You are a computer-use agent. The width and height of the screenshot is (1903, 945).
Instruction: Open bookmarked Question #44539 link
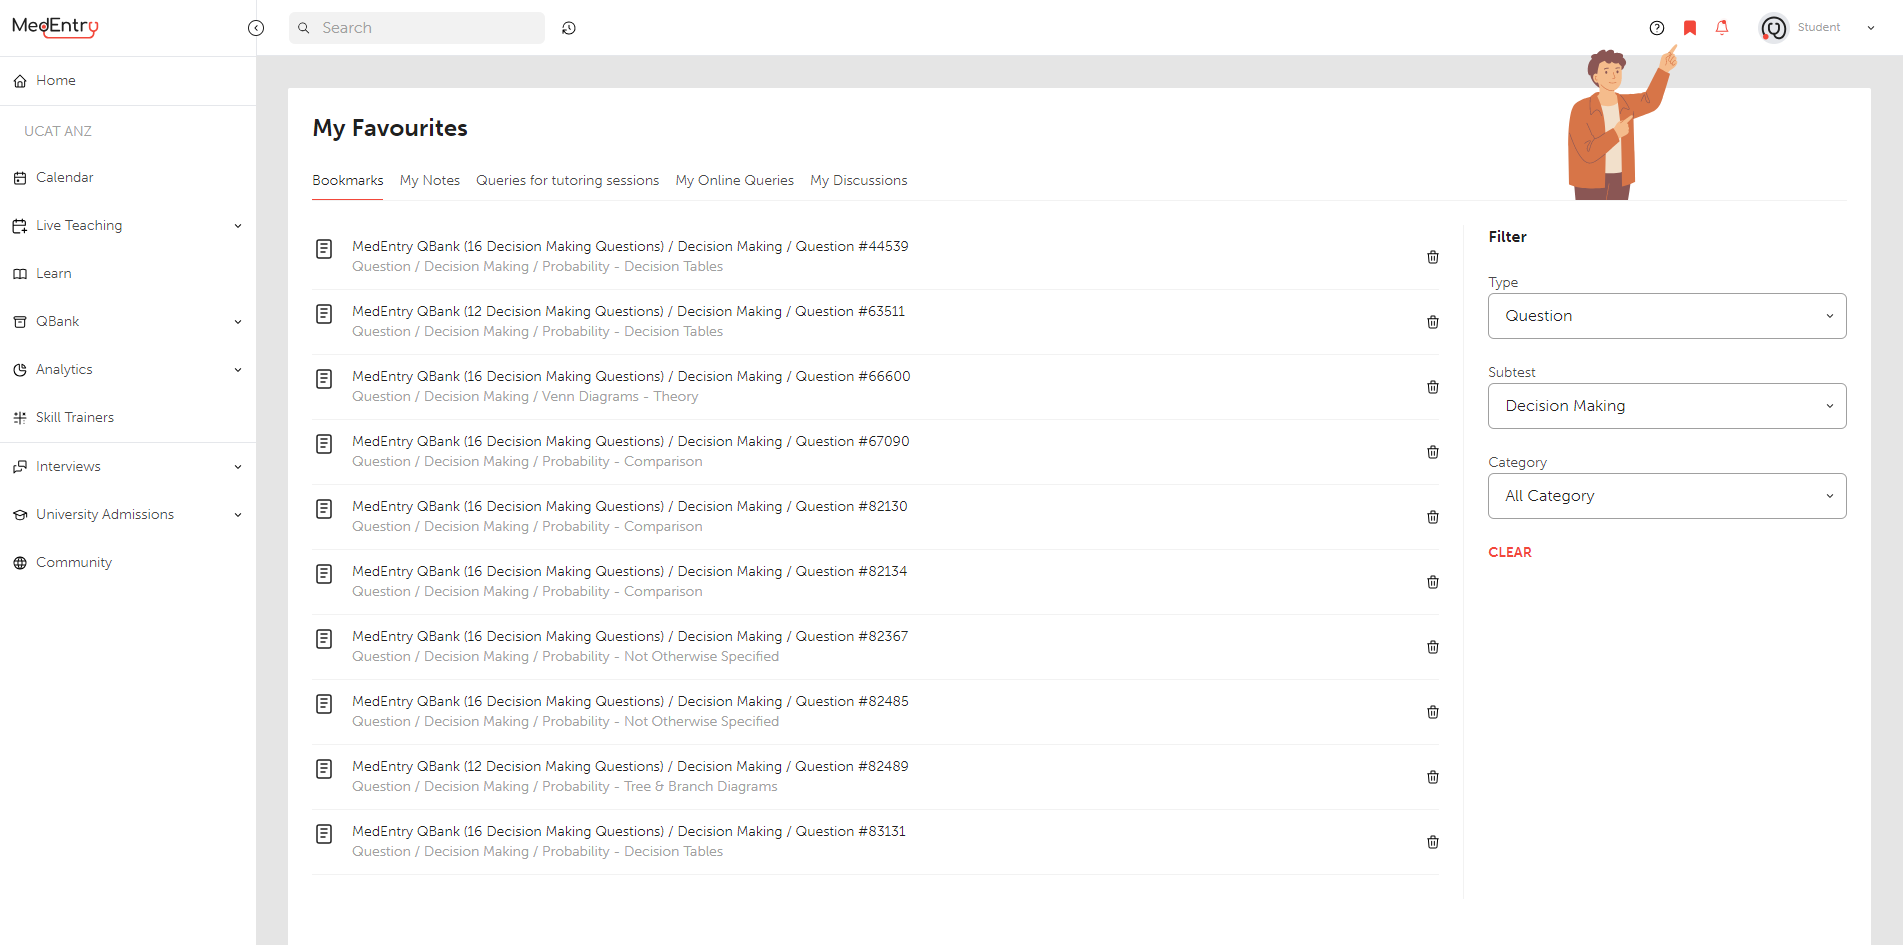pos(630,246)
